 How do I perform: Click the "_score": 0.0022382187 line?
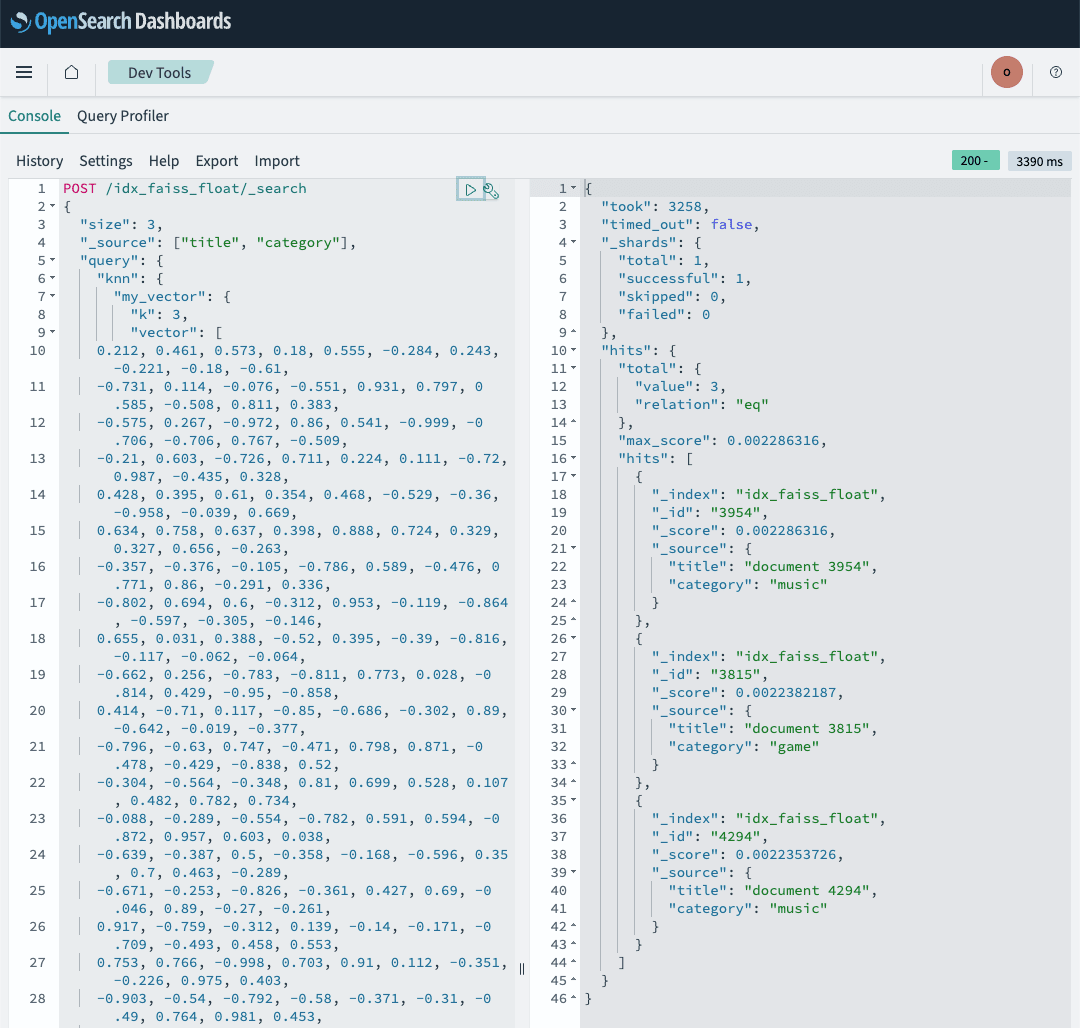[x=747, y=693]
